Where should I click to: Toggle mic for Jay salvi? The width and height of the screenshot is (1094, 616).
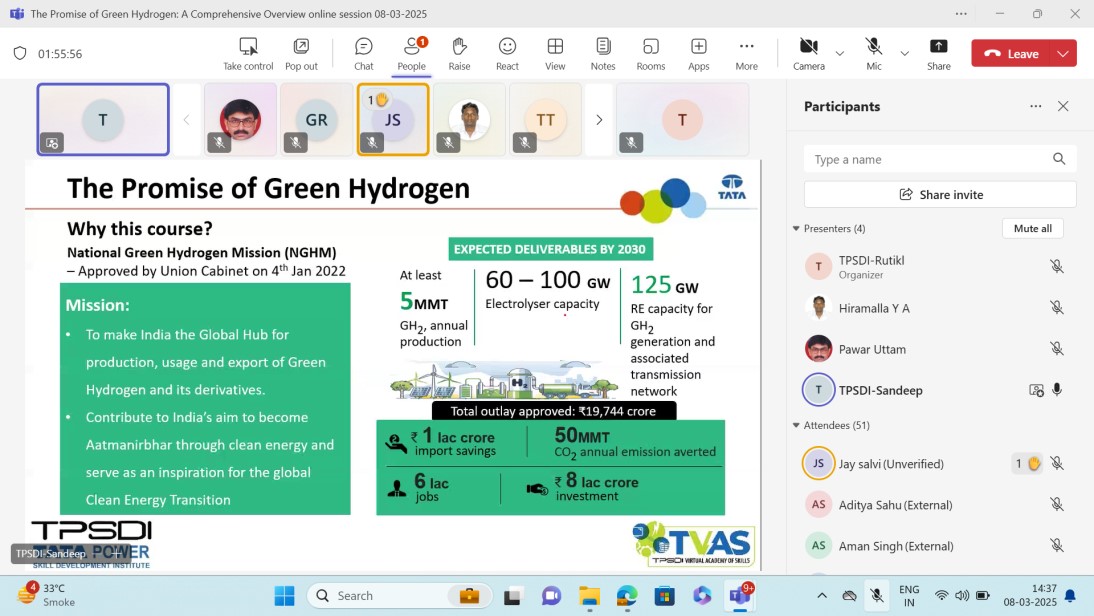tap(1056, 464)
